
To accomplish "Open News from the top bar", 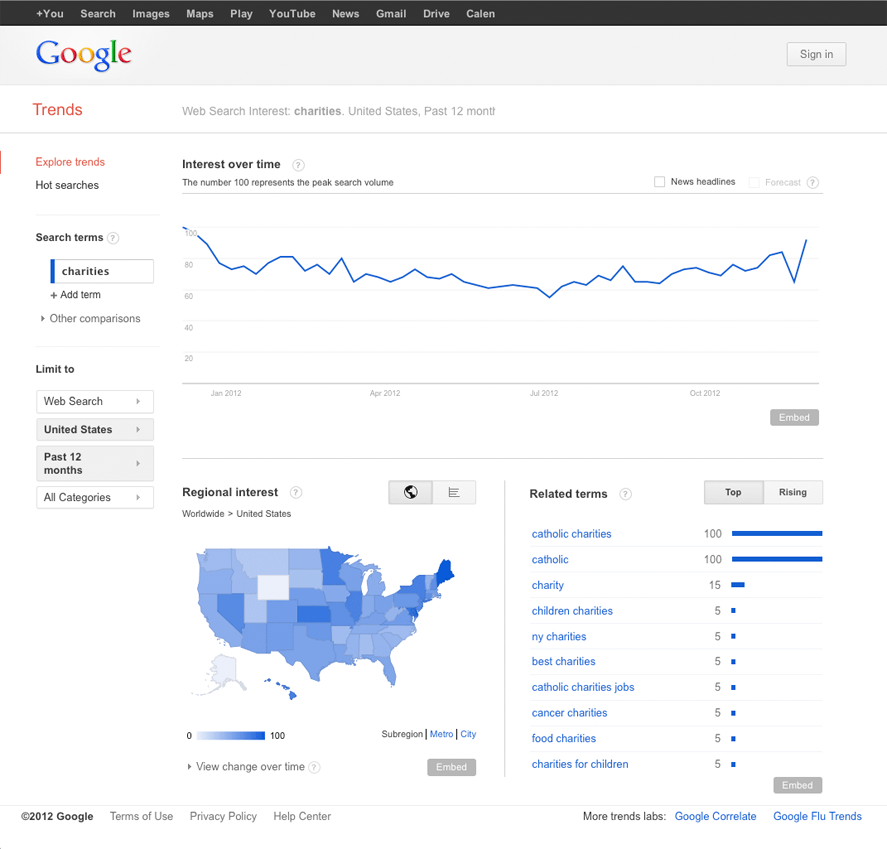I will (x=345, y=14).
